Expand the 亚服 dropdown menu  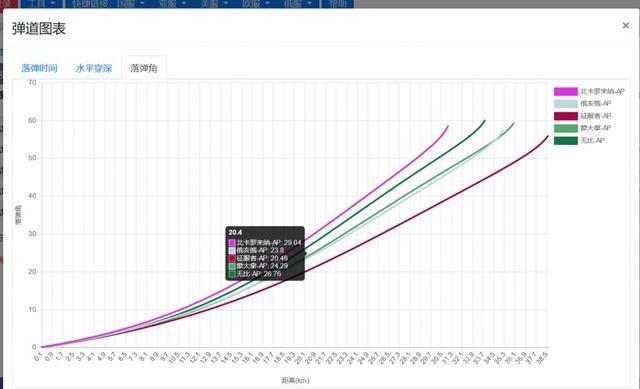click(172, 4)
